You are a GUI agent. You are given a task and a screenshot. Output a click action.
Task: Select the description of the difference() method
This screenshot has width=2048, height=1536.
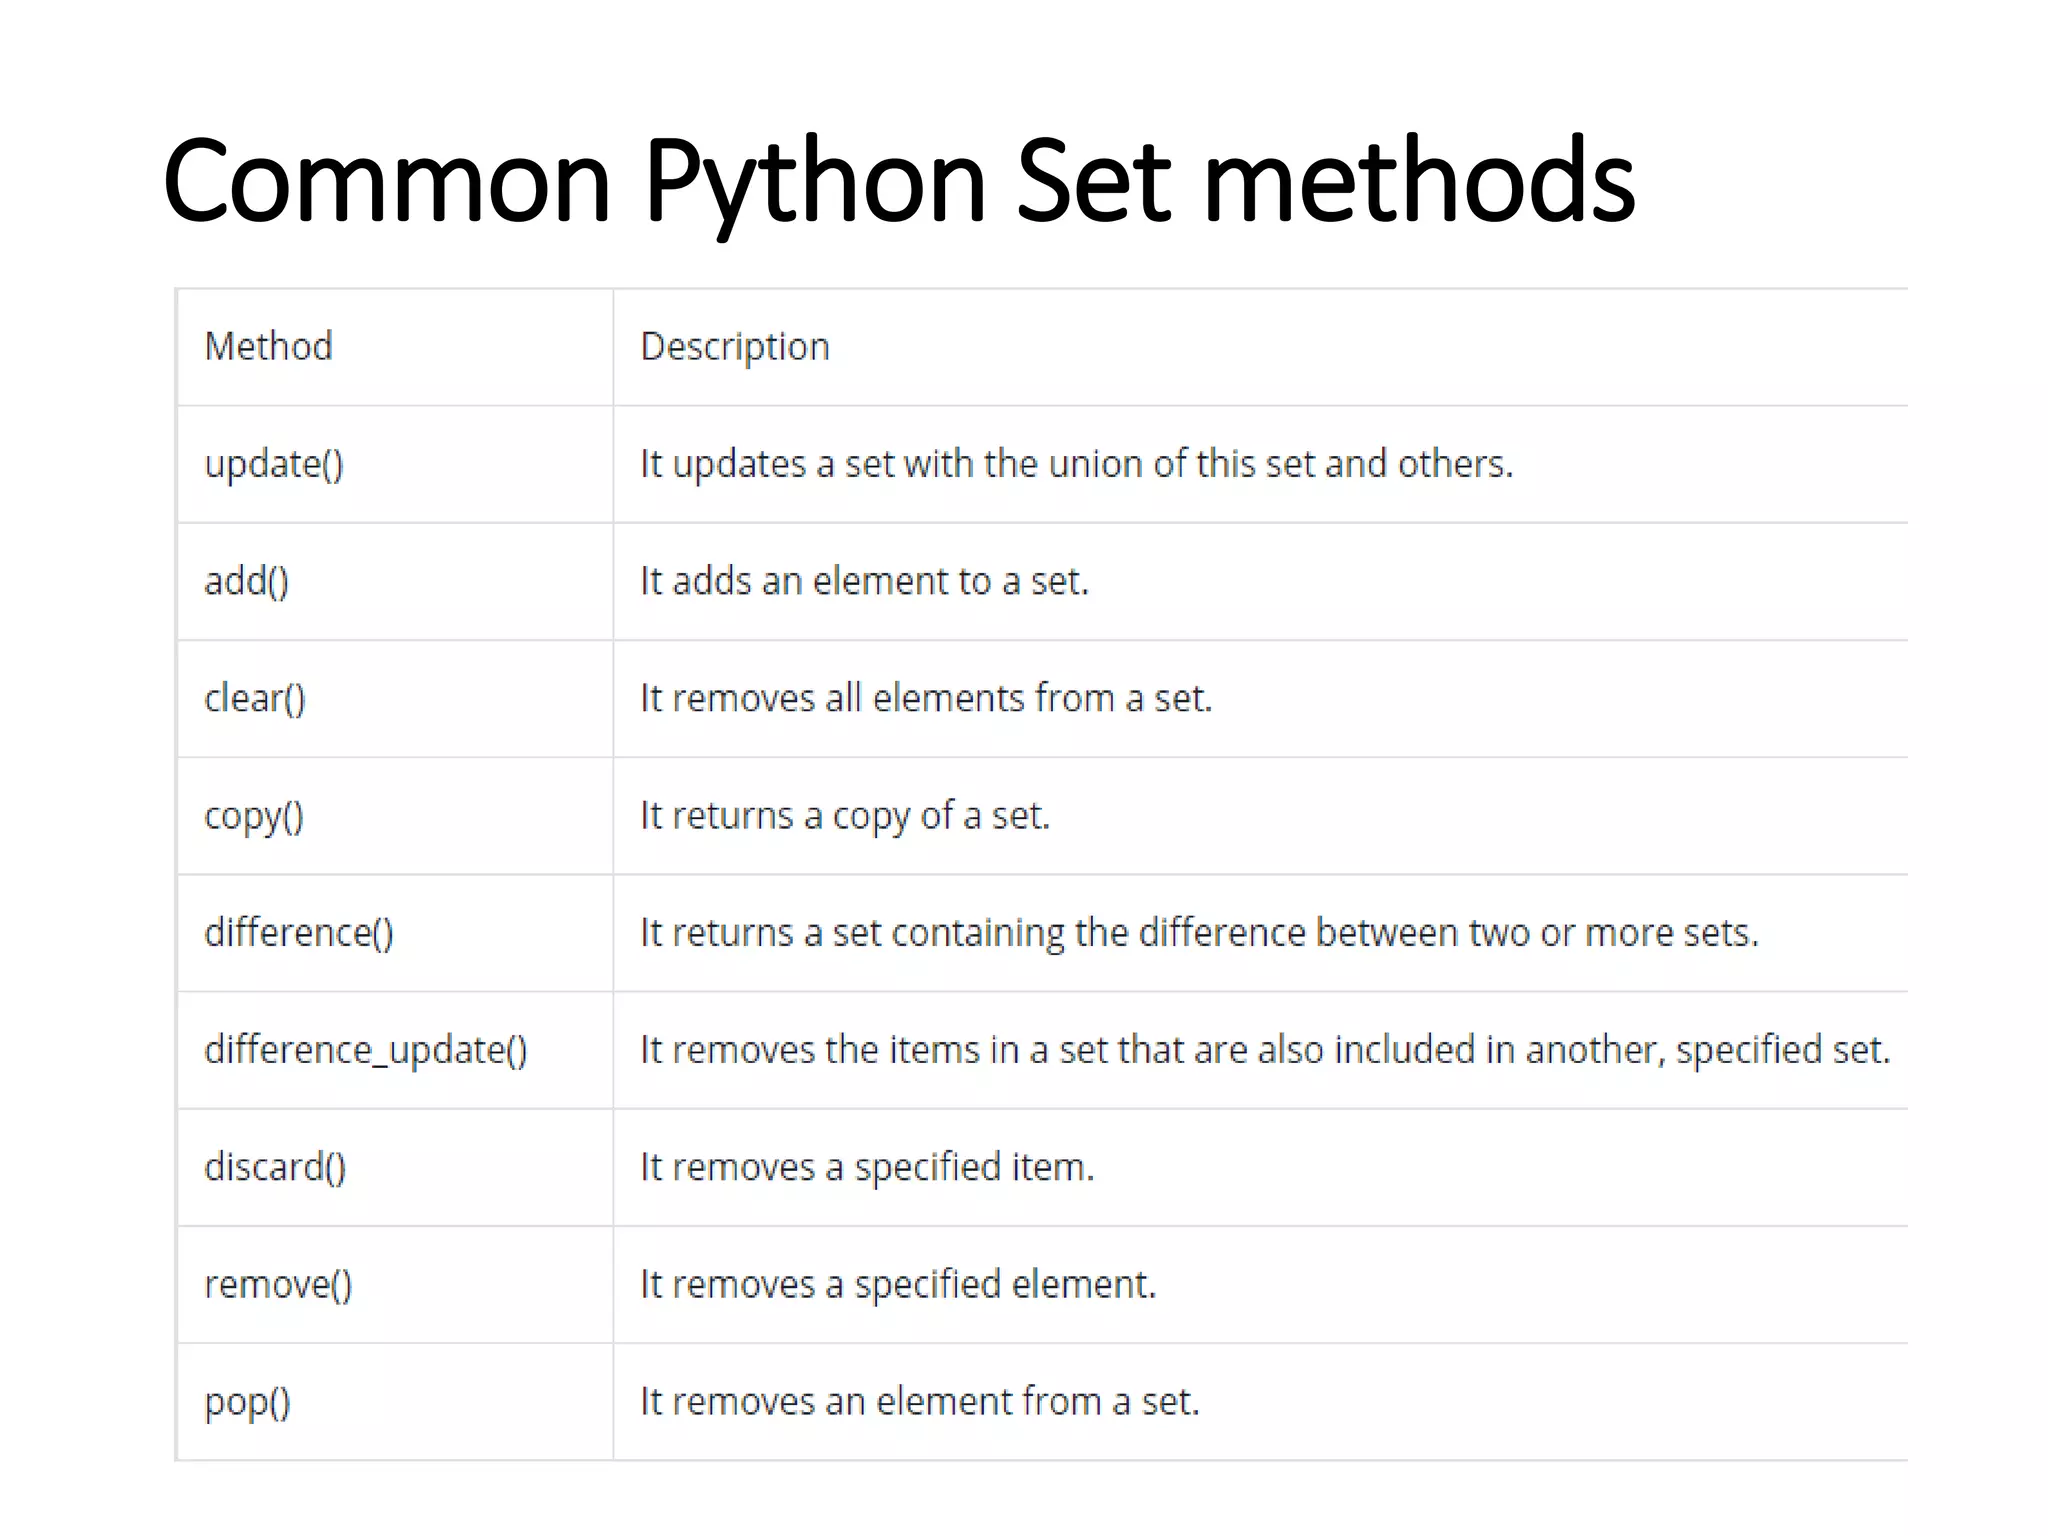(1199, 933)
